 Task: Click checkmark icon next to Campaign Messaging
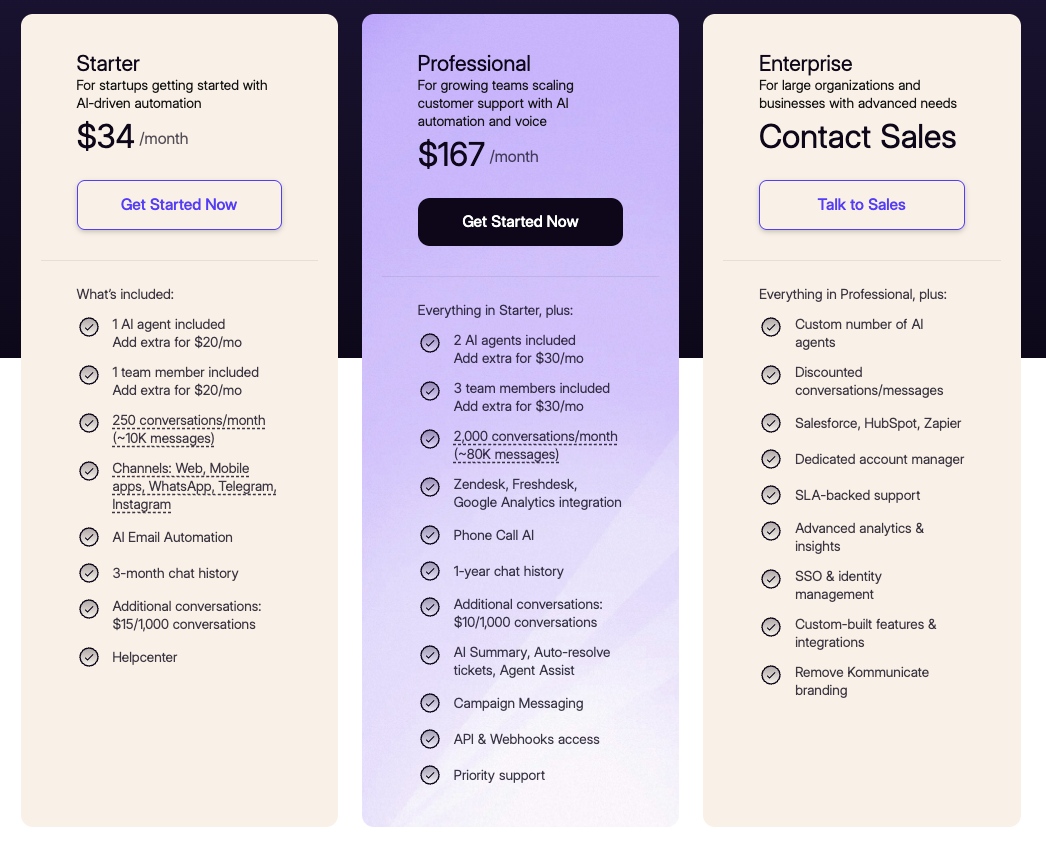coord(430,703)
